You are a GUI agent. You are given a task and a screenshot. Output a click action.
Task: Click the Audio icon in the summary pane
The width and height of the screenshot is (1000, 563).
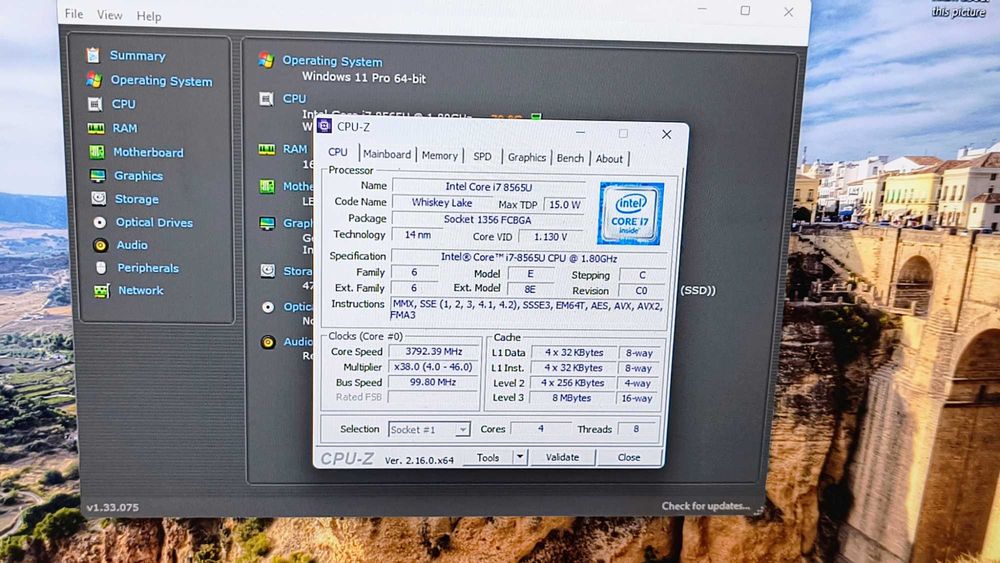tap(268, 342)
